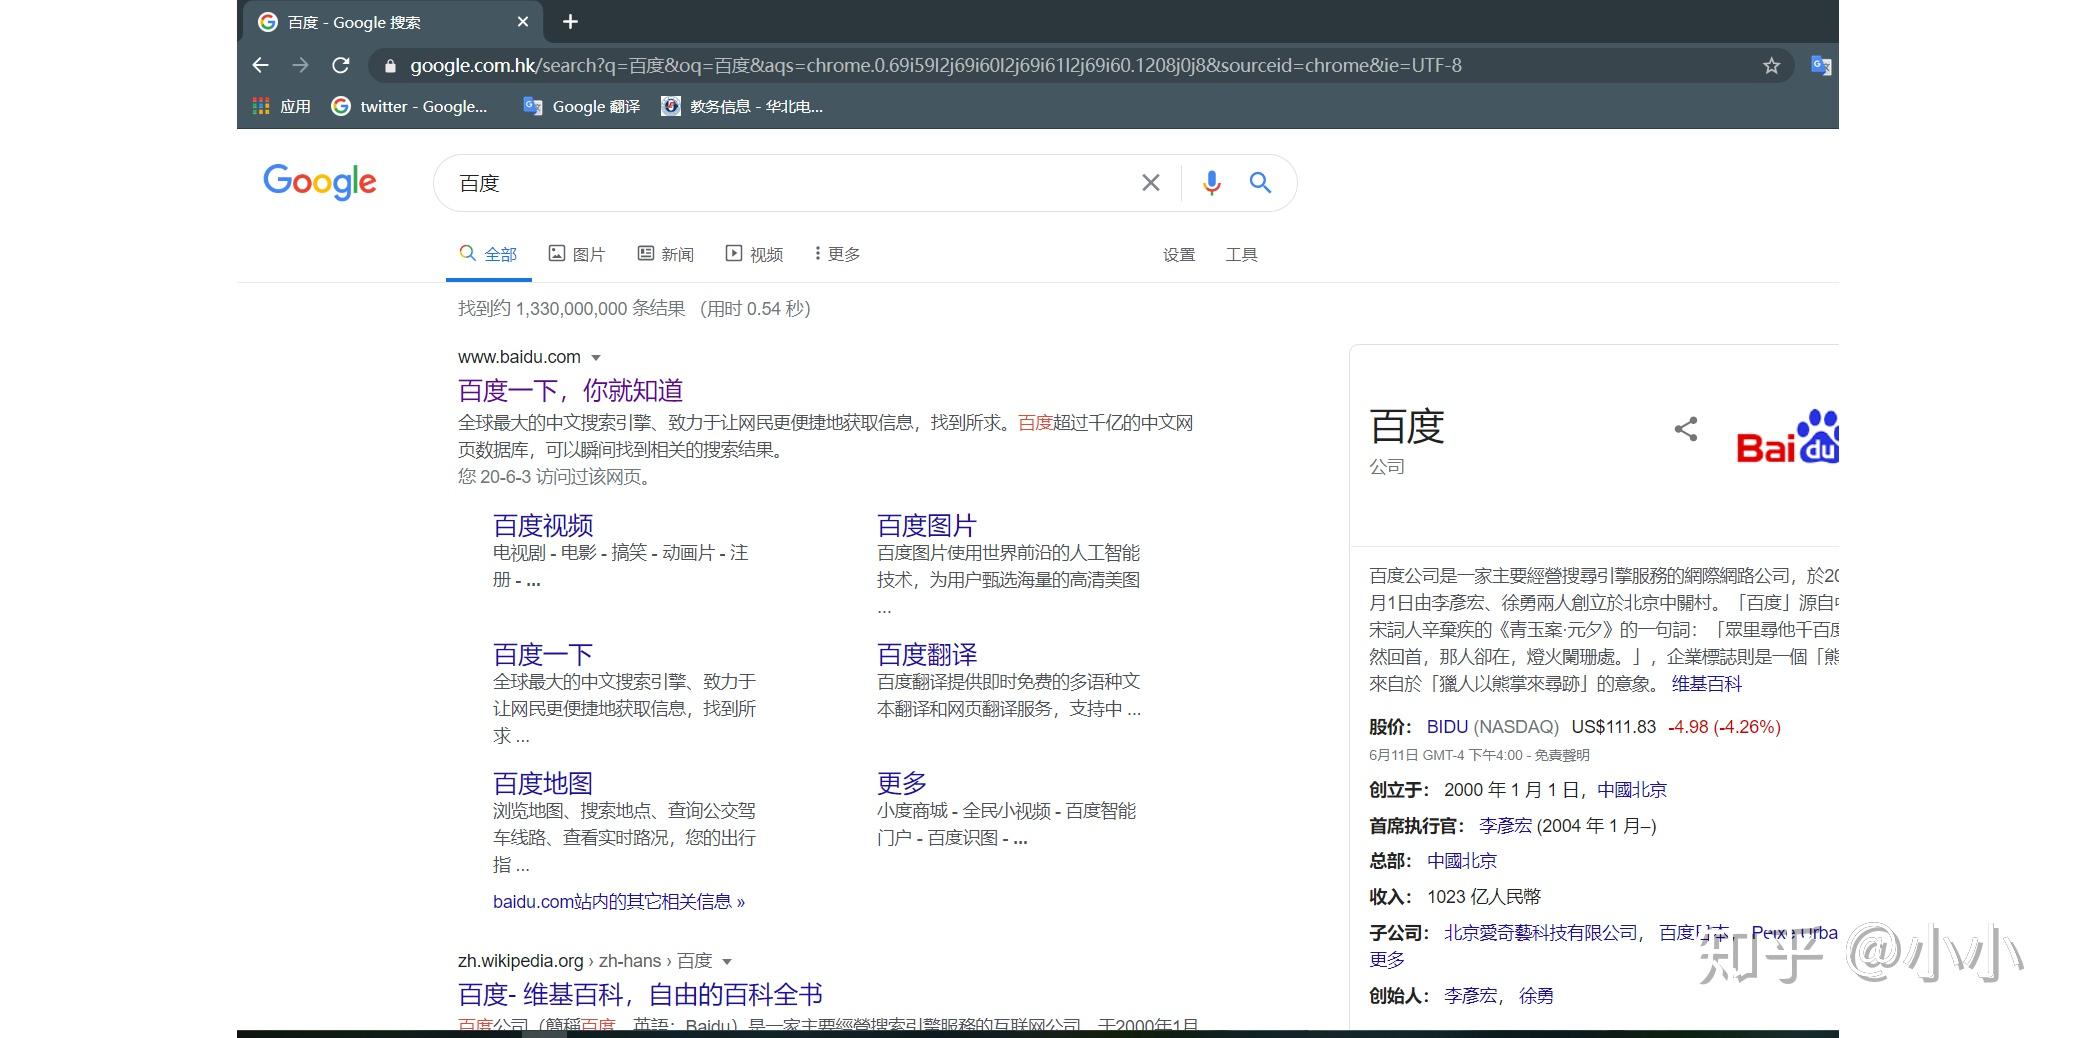Image resolution: width=2076 pixels, height=1038 pixels.
Task: Open 免責聲明 stock disclaimer link
Action: tap(1562, 755)
